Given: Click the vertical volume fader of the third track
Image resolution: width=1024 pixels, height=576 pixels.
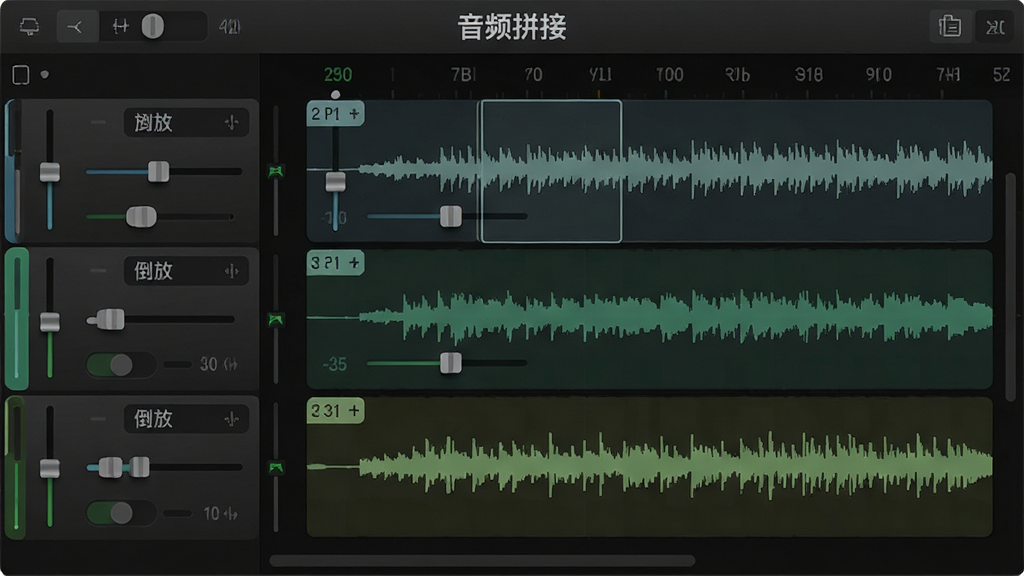Looking at the screenshot, I should [50, 468].
